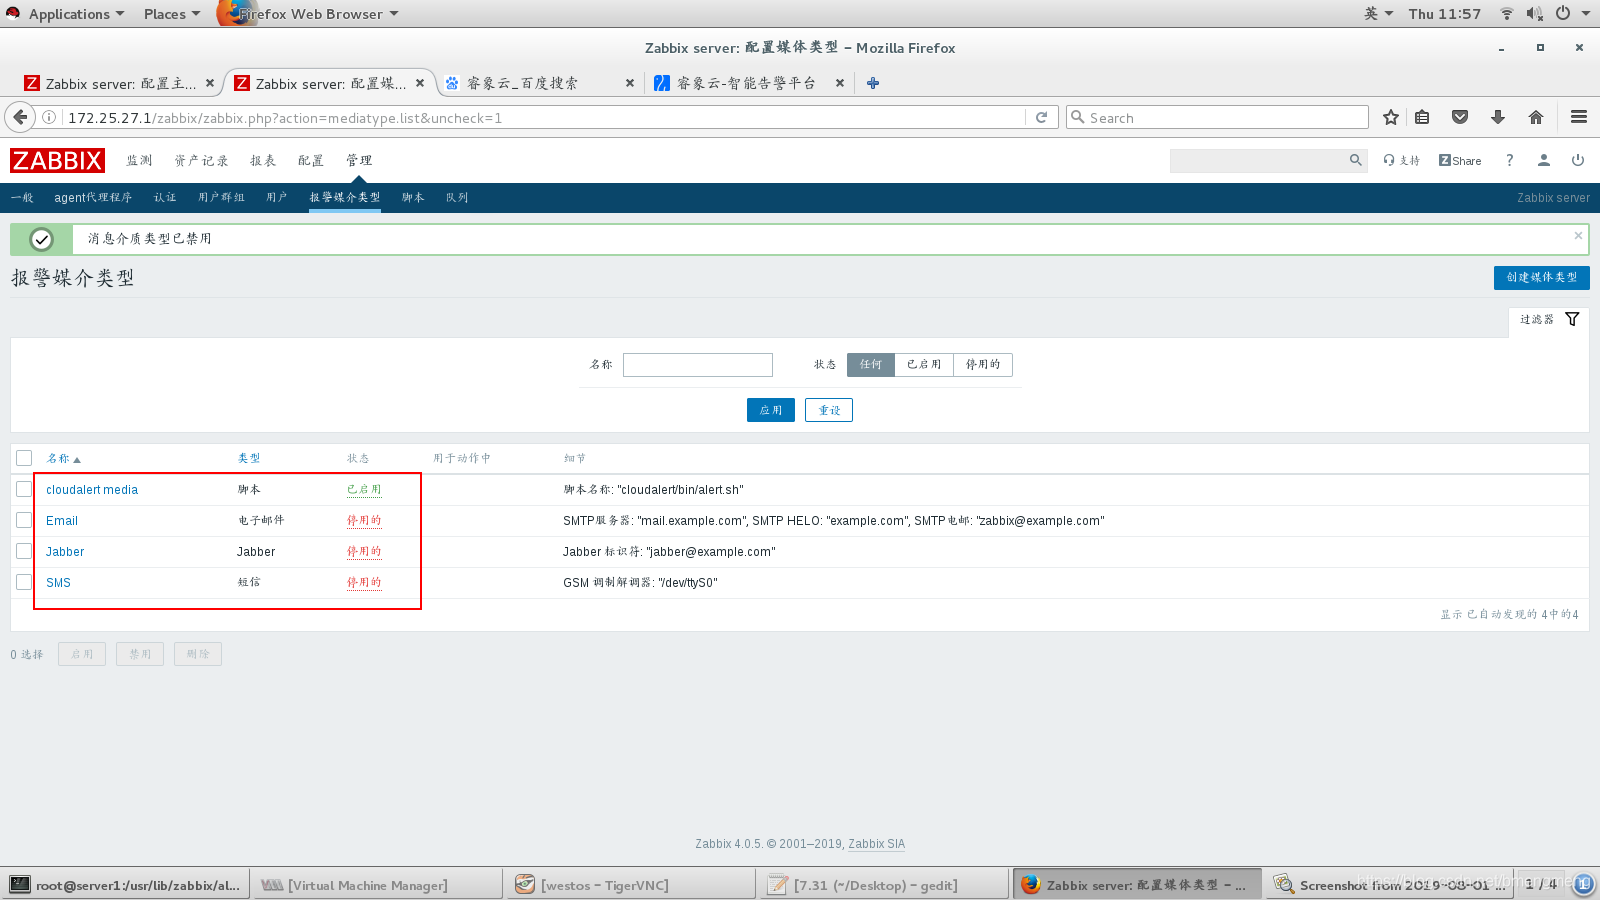Viewport: 1600px width, 900px height.
Task: Open Zabbix support (支持) link
Action: (1402, 160)
